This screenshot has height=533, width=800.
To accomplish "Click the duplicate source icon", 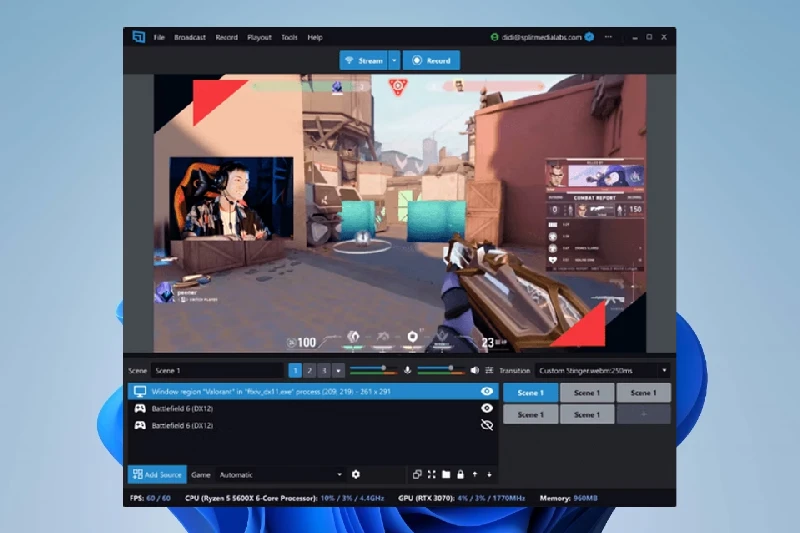I will 417,474.
